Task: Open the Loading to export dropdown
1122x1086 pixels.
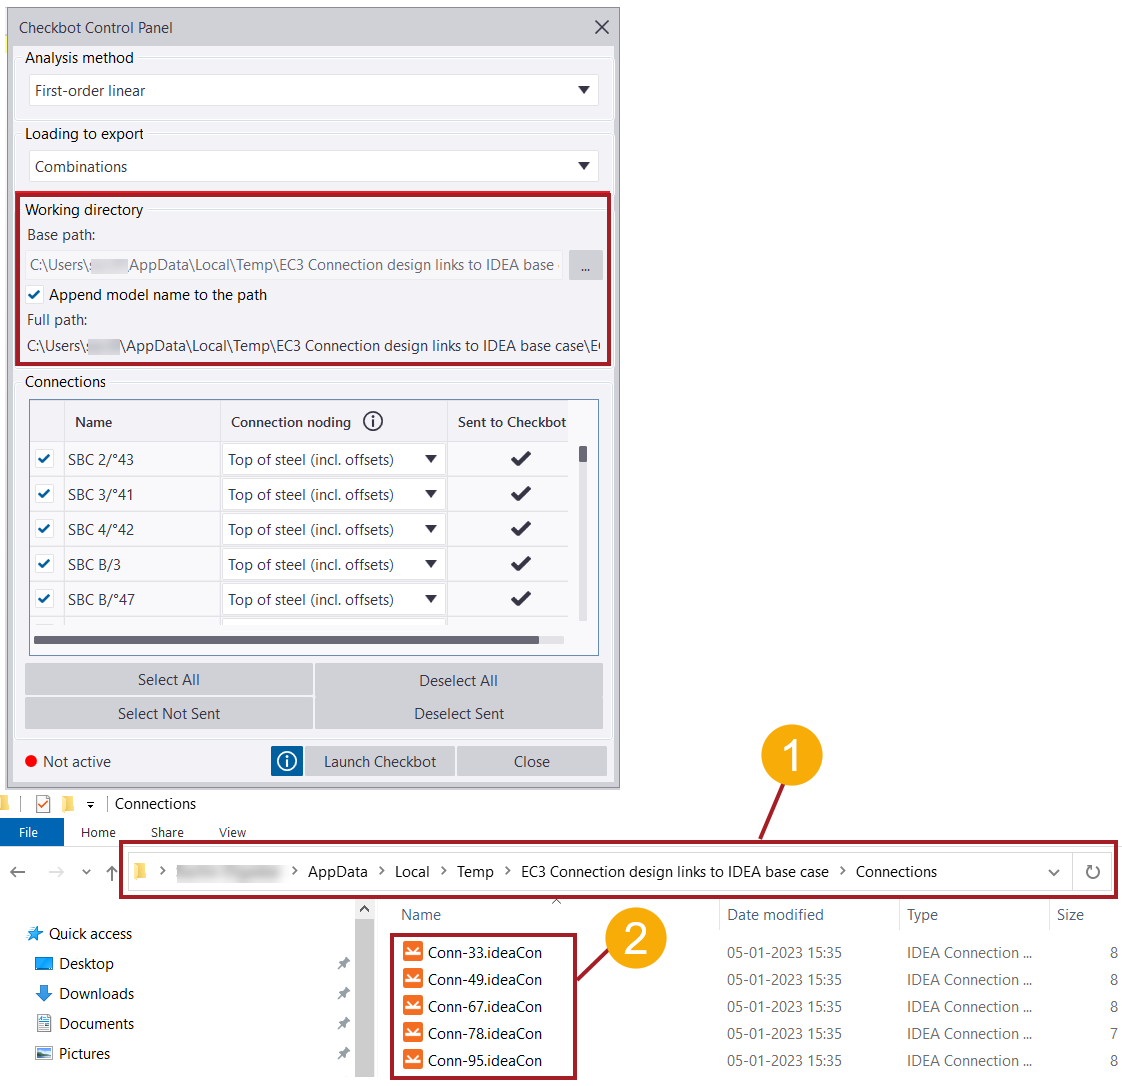Action: click(x=584, y=166)
